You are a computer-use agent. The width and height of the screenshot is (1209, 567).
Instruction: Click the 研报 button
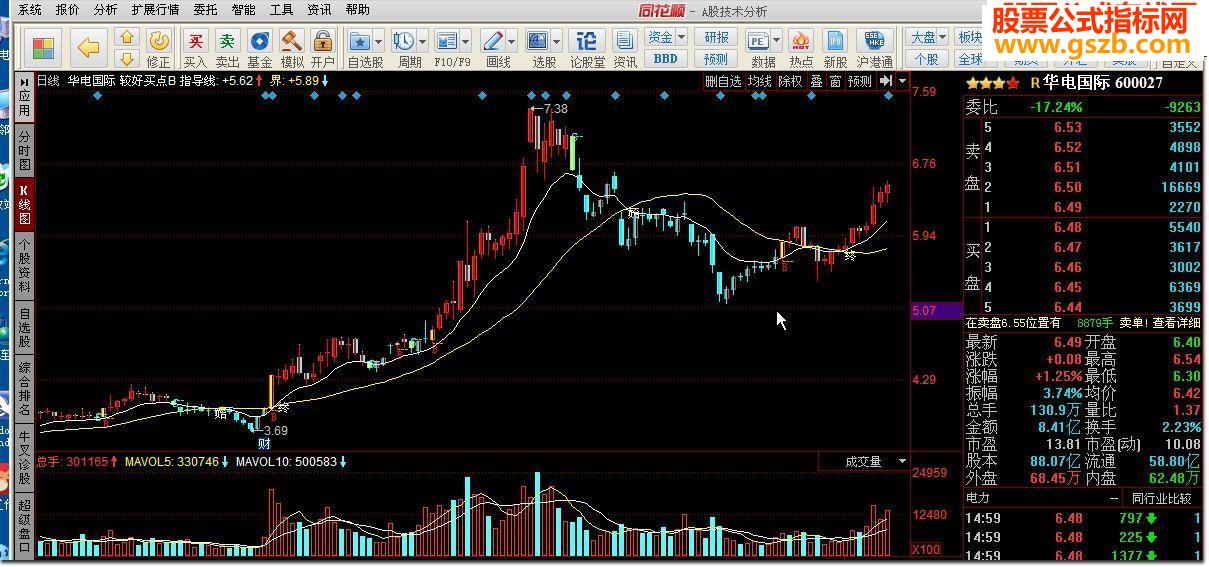pos(716,37)
